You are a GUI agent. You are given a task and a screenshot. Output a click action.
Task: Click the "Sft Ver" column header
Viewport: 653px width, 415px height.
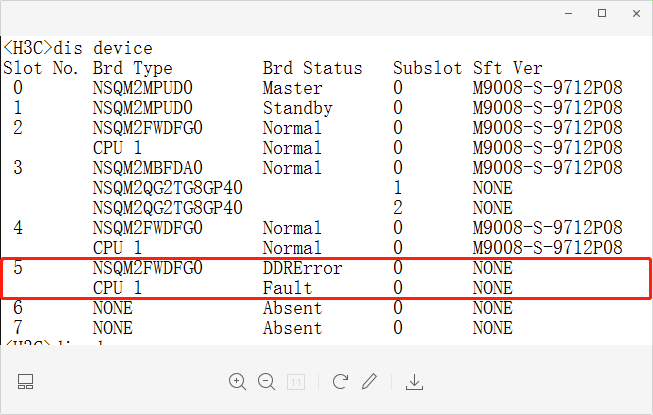coord(507,68)
